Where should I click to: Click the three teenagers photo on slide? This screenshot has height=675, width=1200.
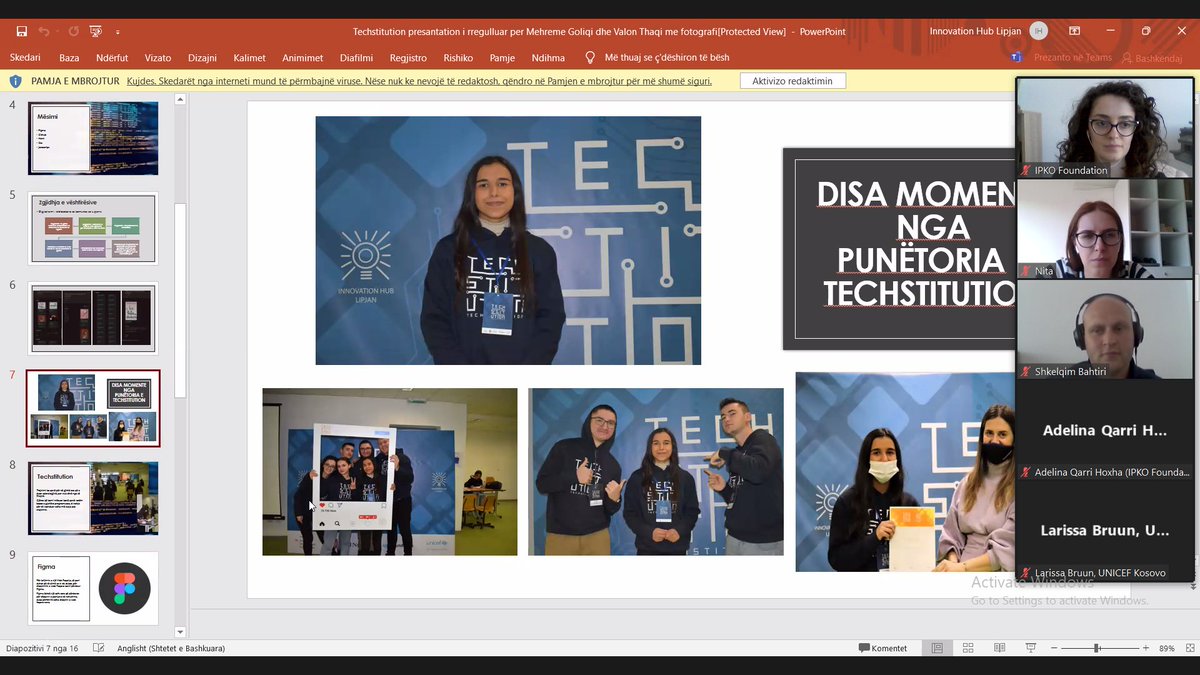[656, 471]
